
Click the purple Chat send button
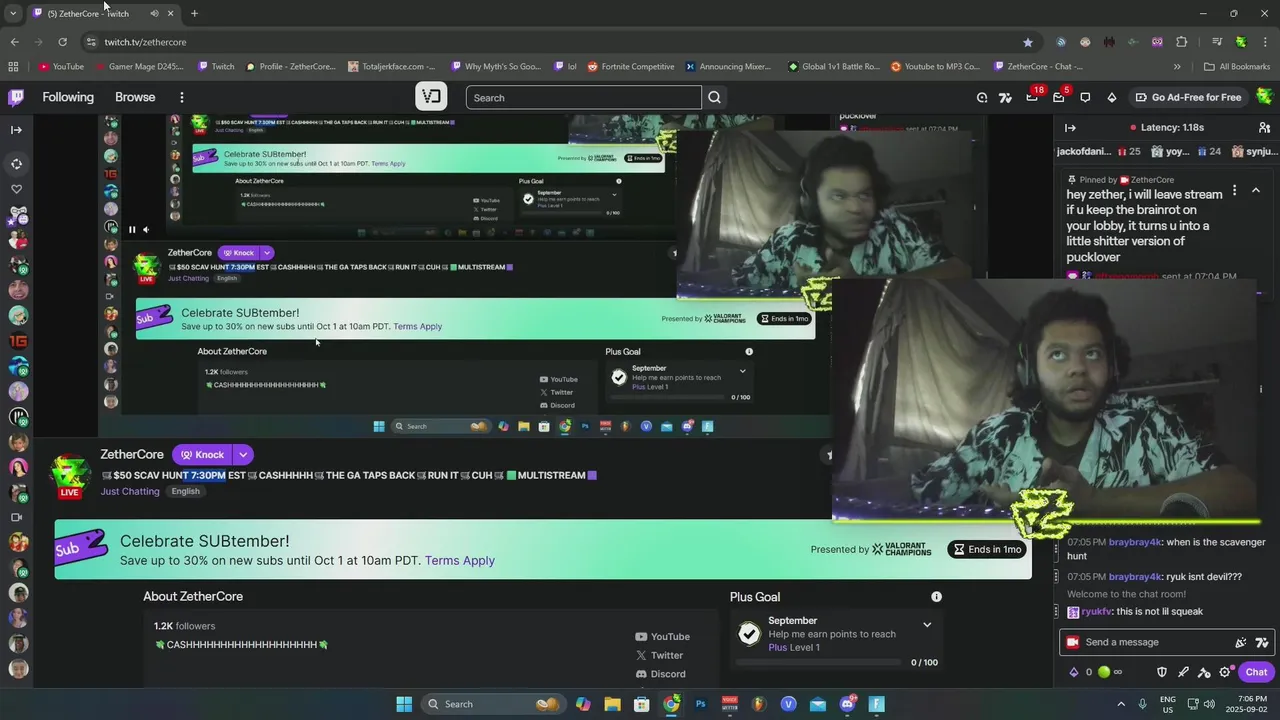[1256, 672]
